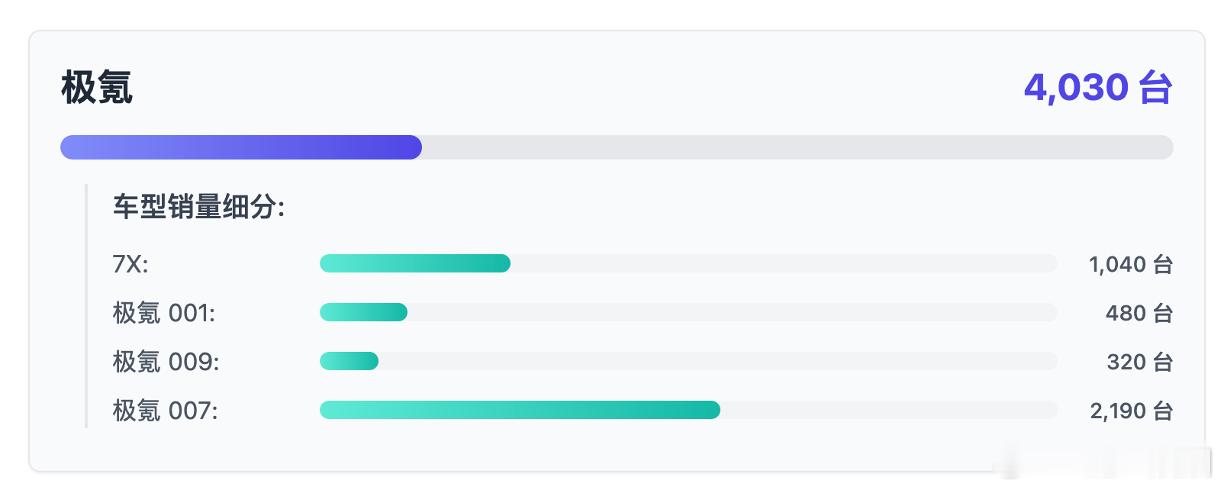
Task: Open the 极氪 007 model label
Action: [165, 410]
